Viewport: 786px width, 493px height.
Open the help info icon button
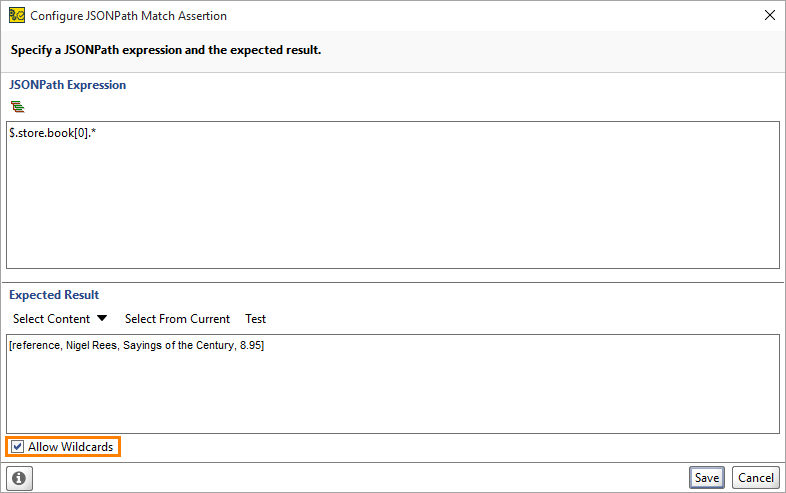tap(20, 478)
